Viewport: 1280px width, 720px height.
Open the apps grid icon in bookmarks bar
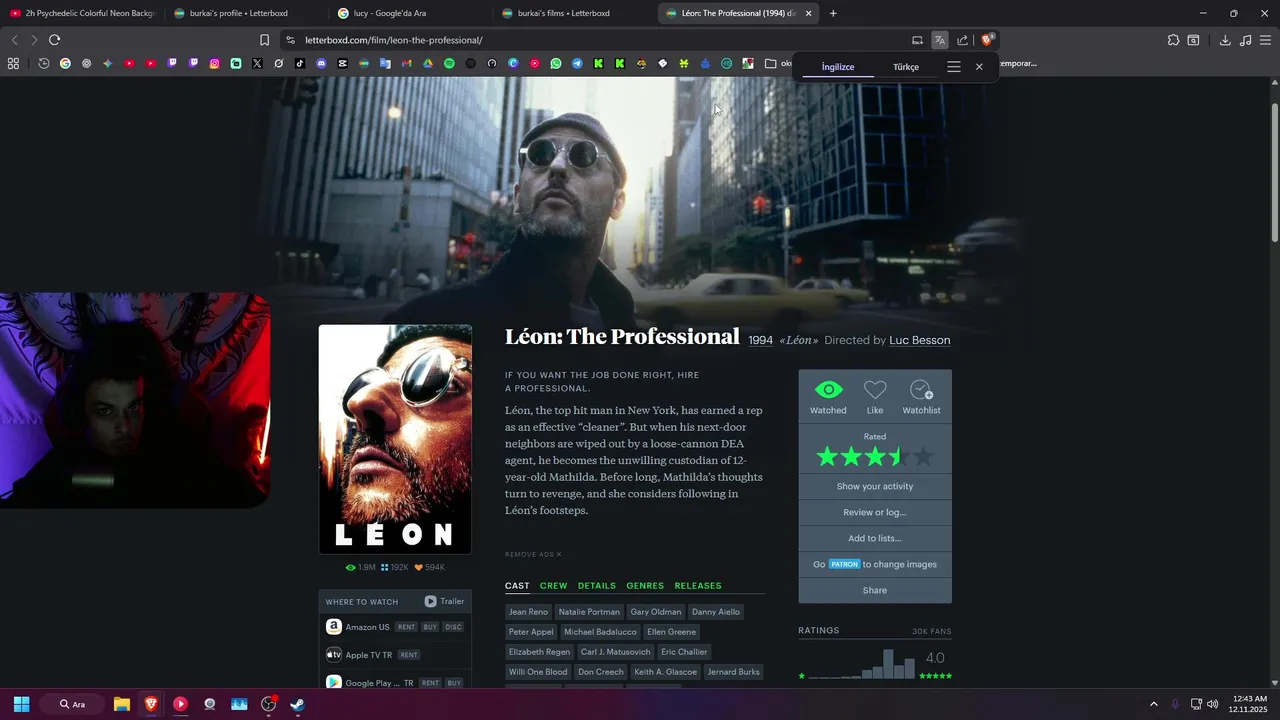[13, 63]
